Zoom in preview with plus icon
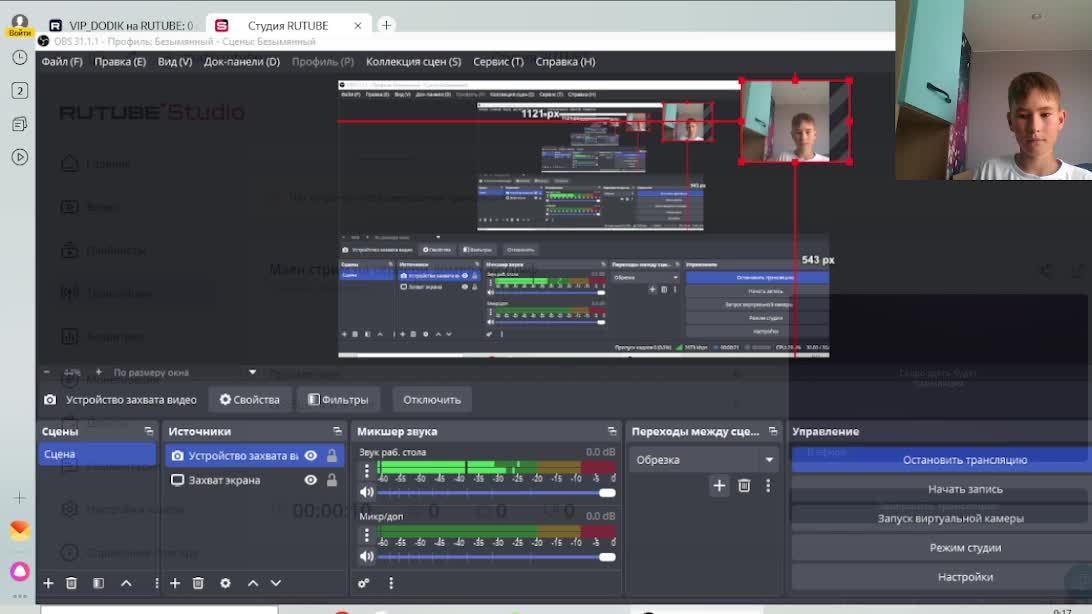The height and width of the screenshot is (614, 1092). (x=98, y=372)
